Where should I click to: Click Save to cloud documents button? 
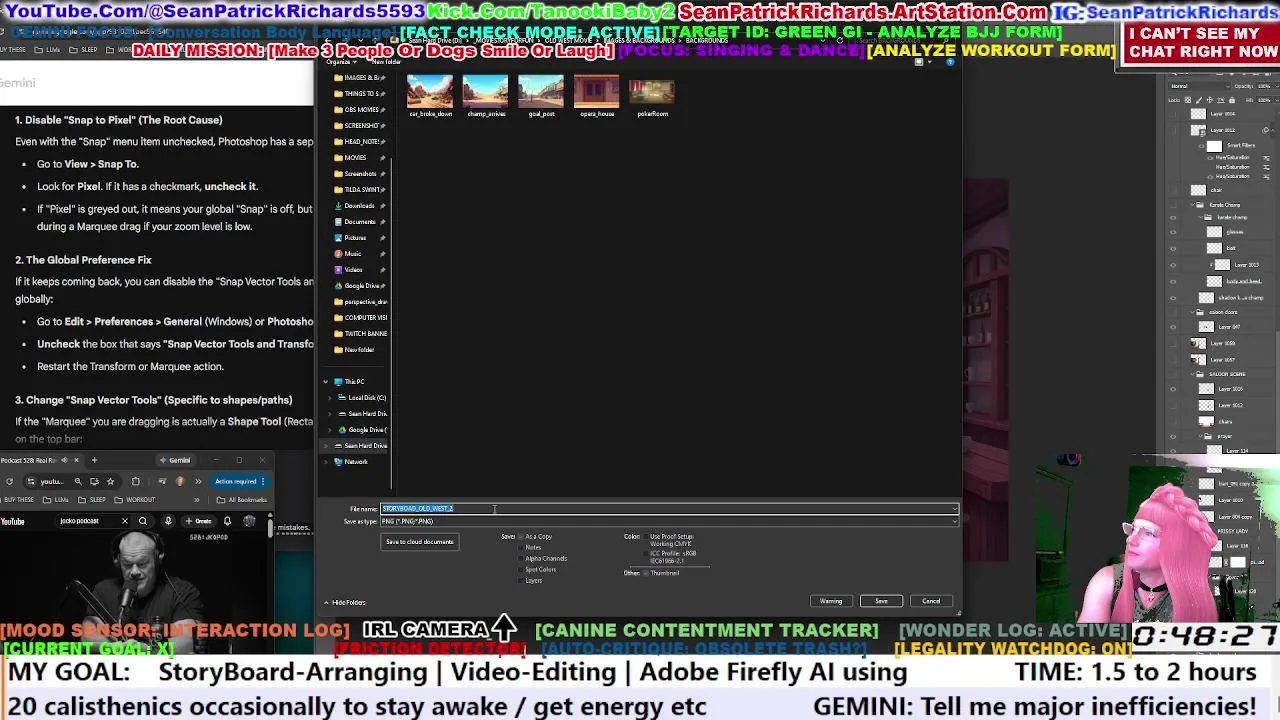420,542
